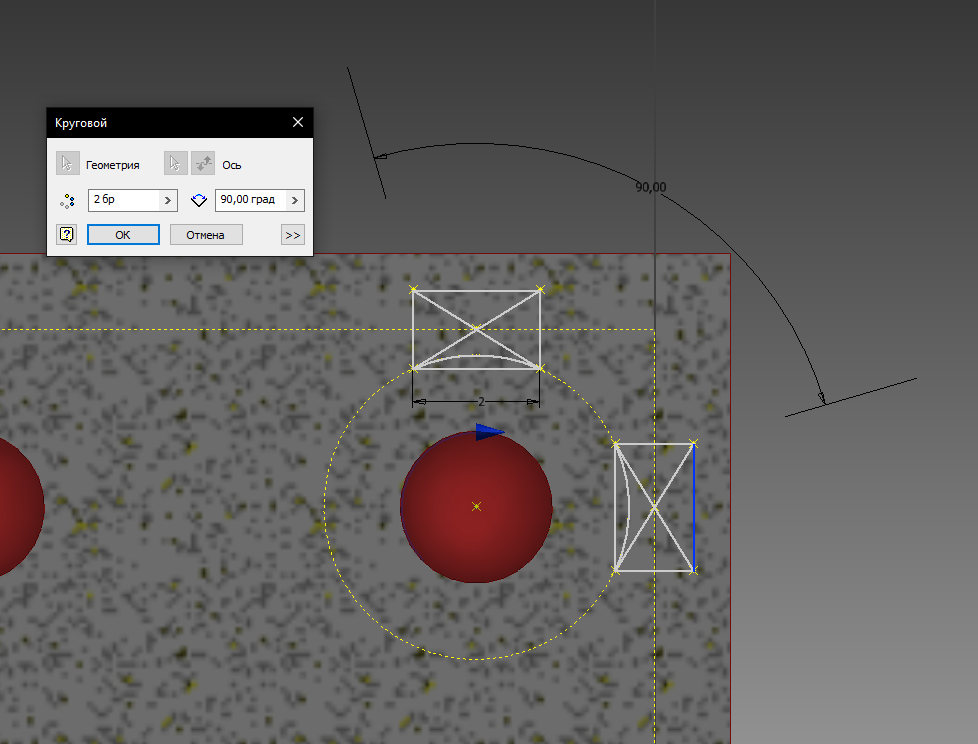The height and width of the screenshot is (744, 978).
Task: Expand the count field flyout arrow
Action: 168,200
